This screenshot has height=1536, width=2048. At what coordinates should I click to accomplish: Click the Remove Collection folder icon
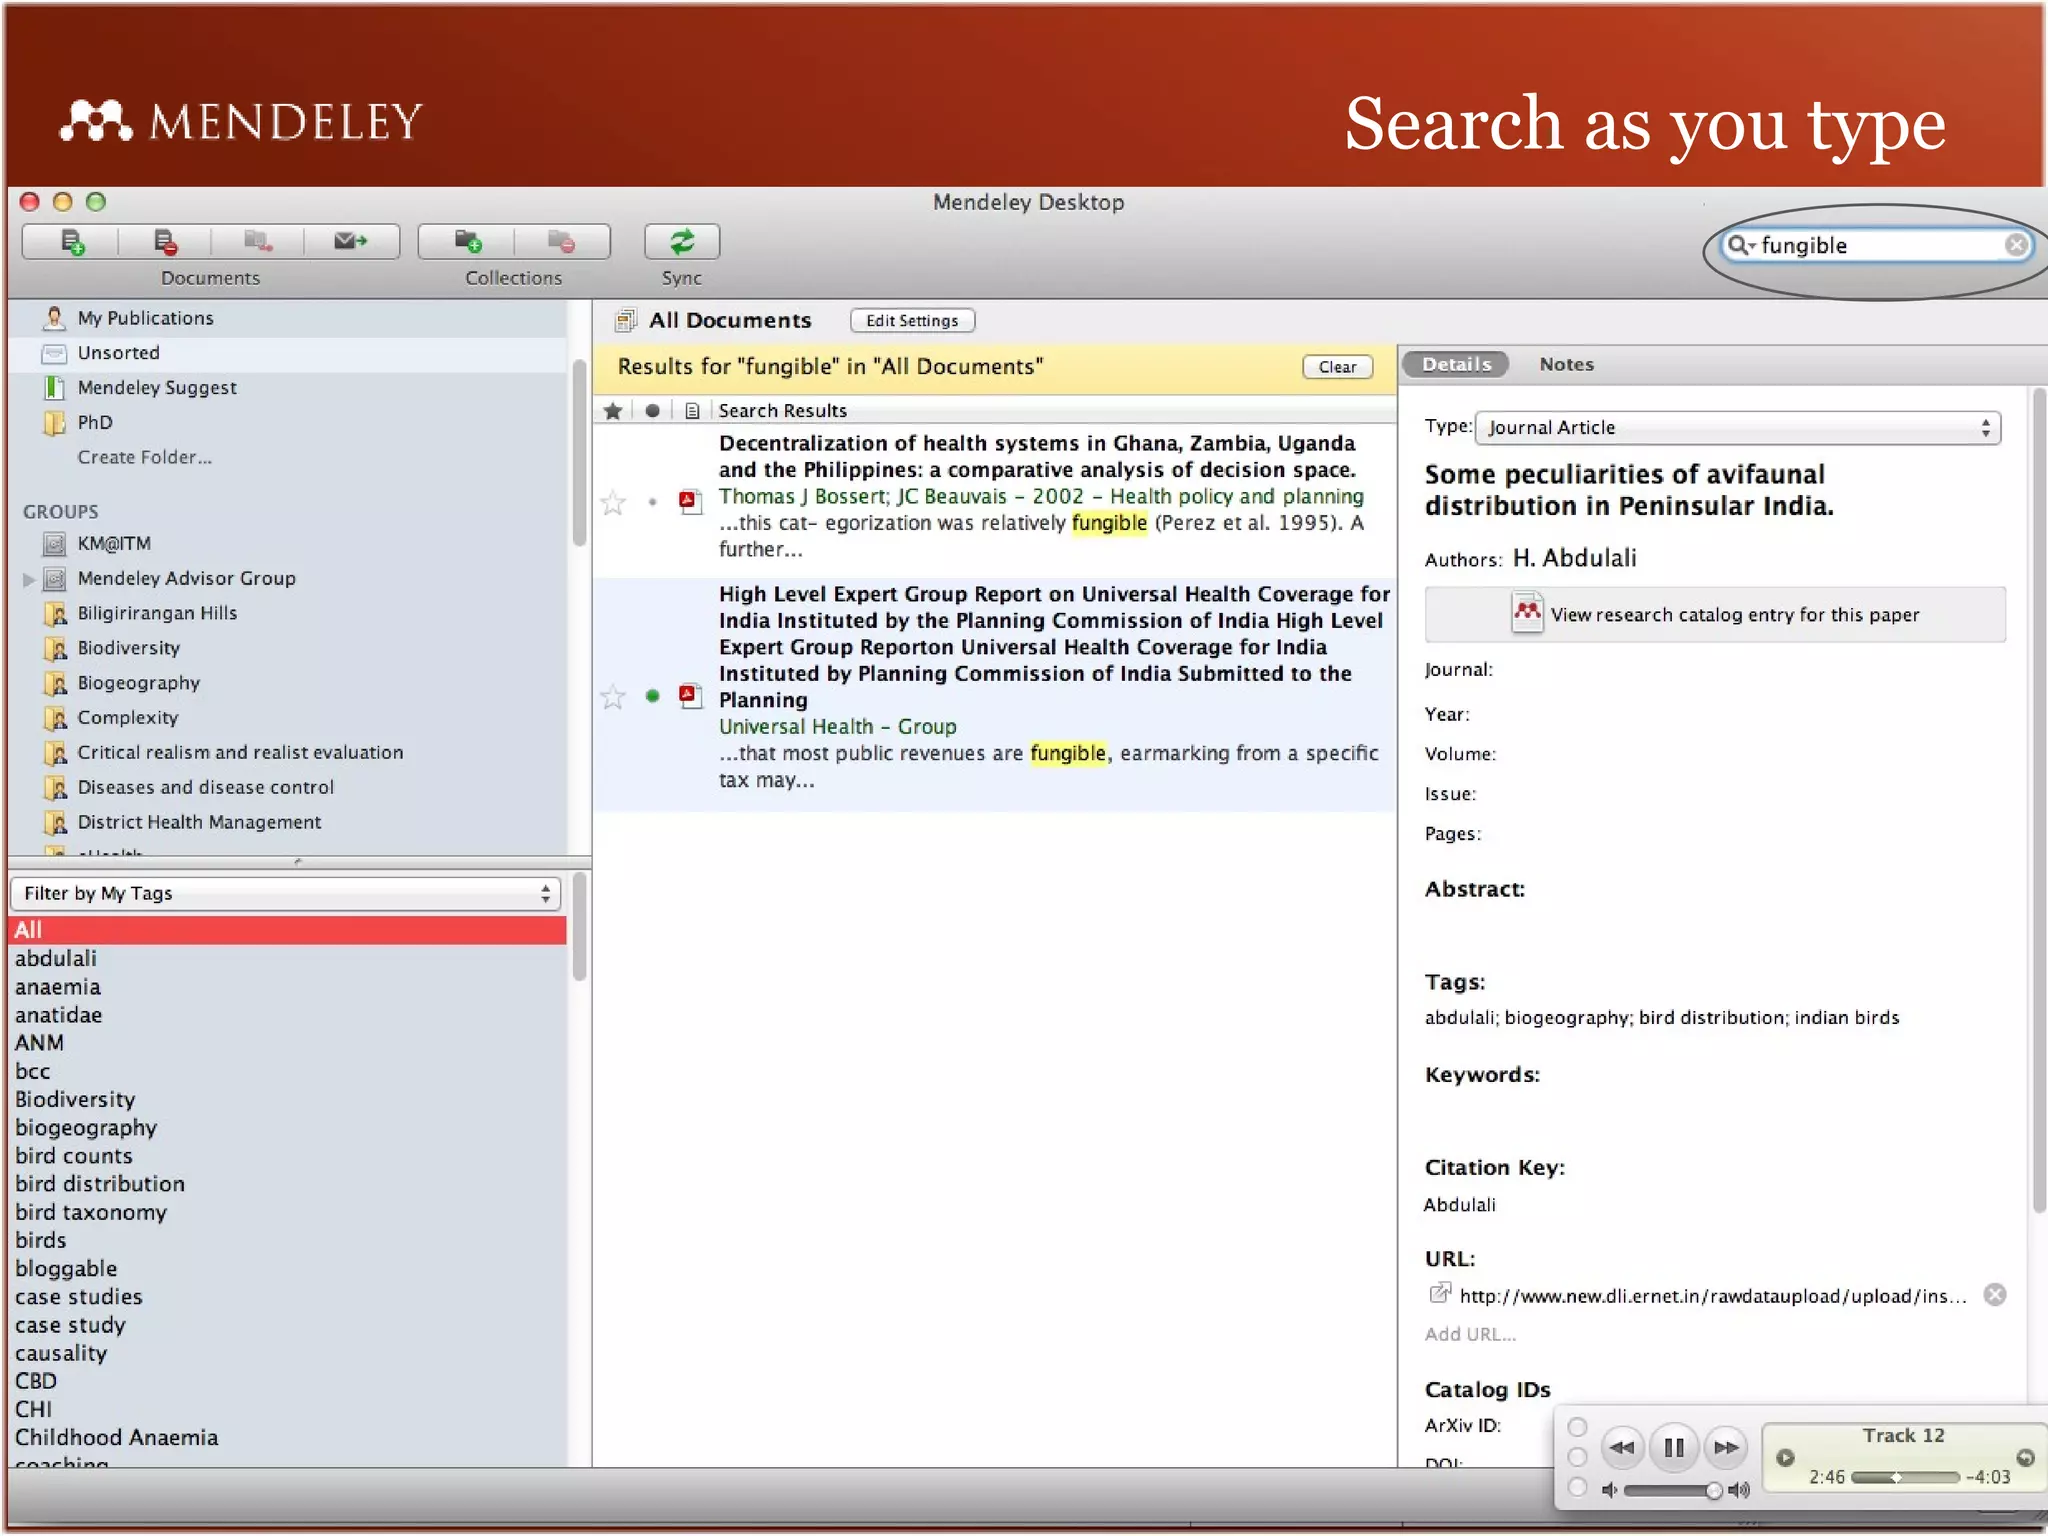[x=561, y=242]
